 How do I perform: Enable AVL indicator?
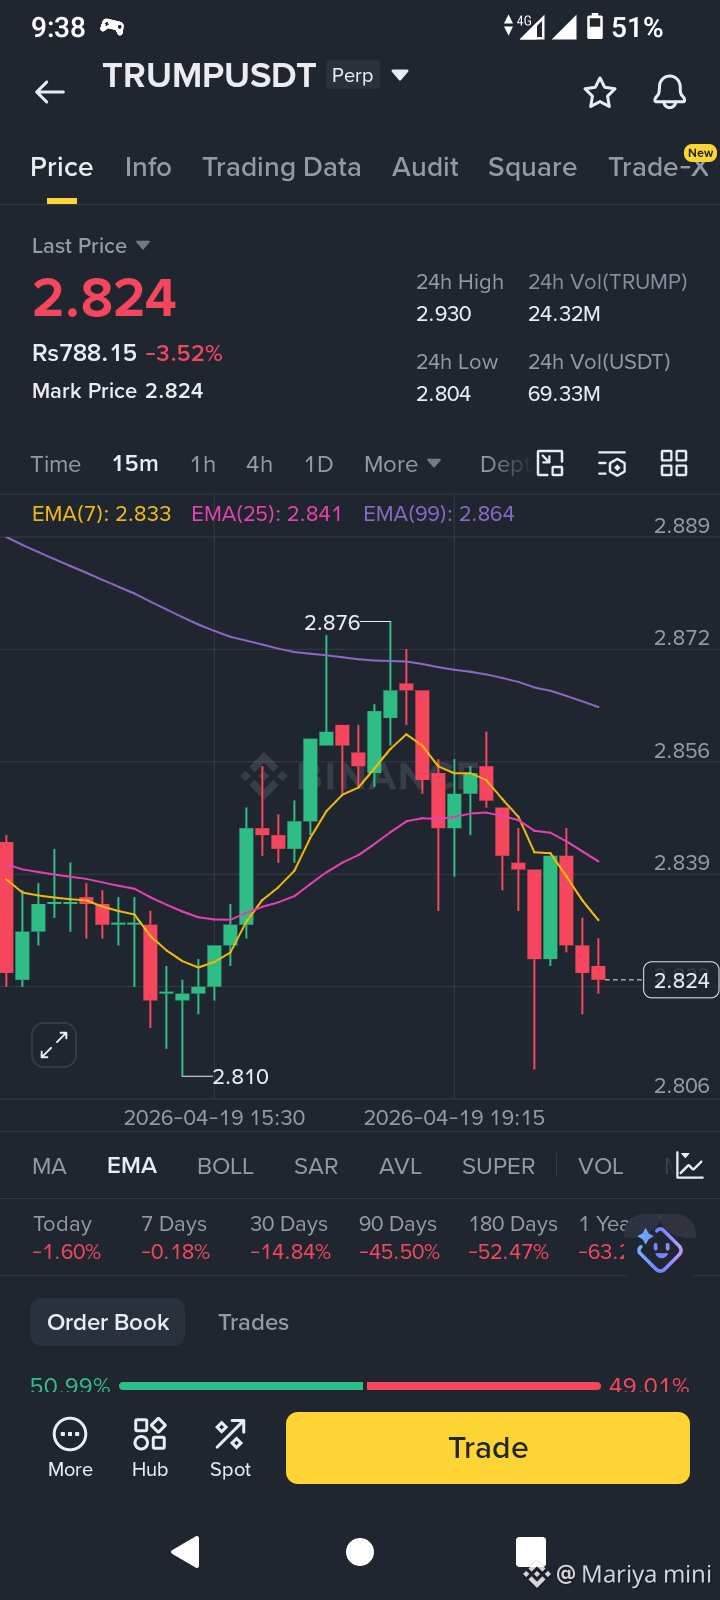coord(400,1166)
